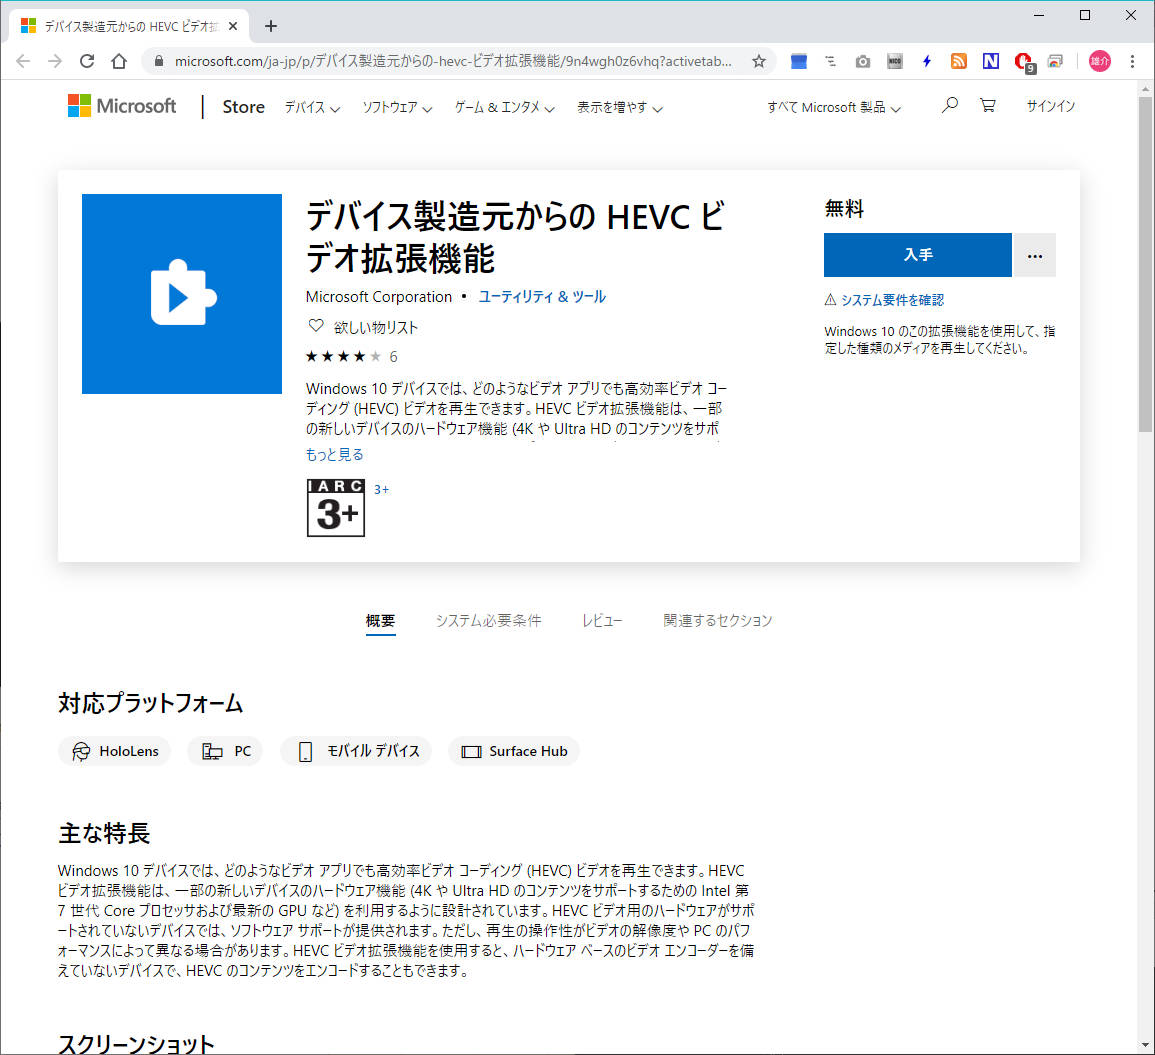Click the 入手 button
1155x1055 pixels.
tap(918, 255)
